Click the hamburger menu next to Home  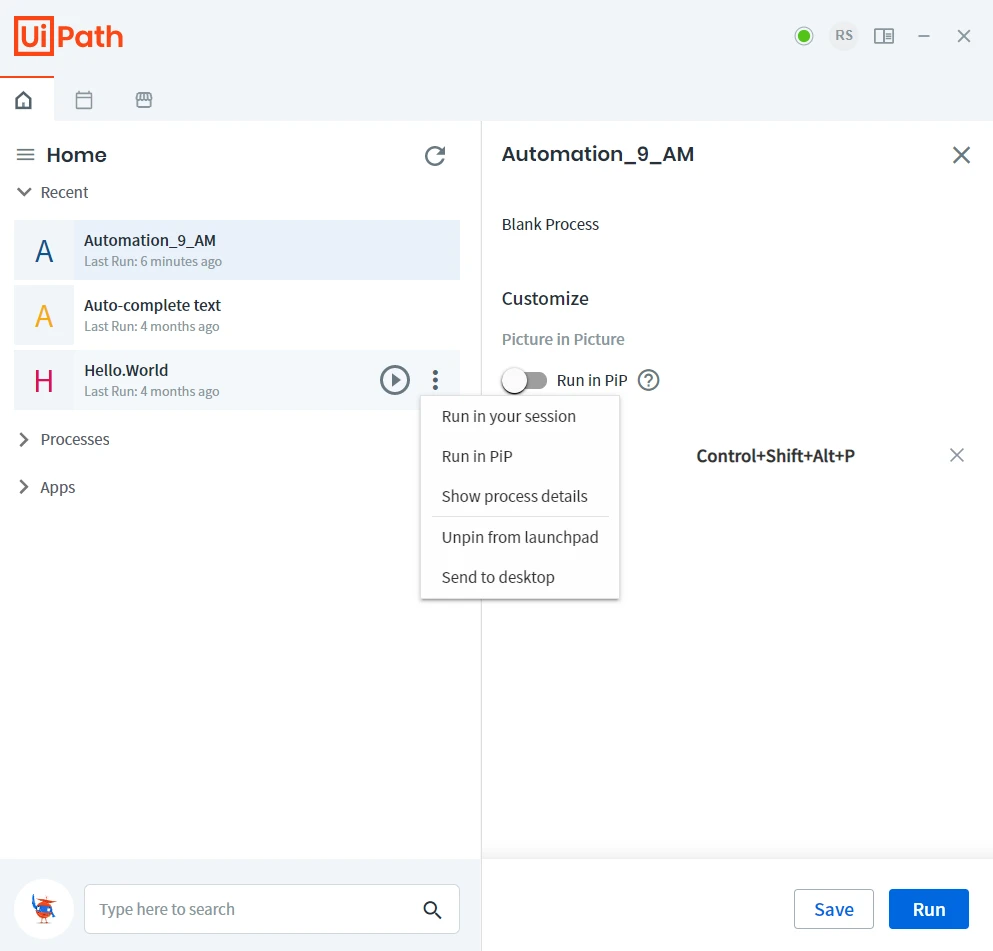(25, 154)
